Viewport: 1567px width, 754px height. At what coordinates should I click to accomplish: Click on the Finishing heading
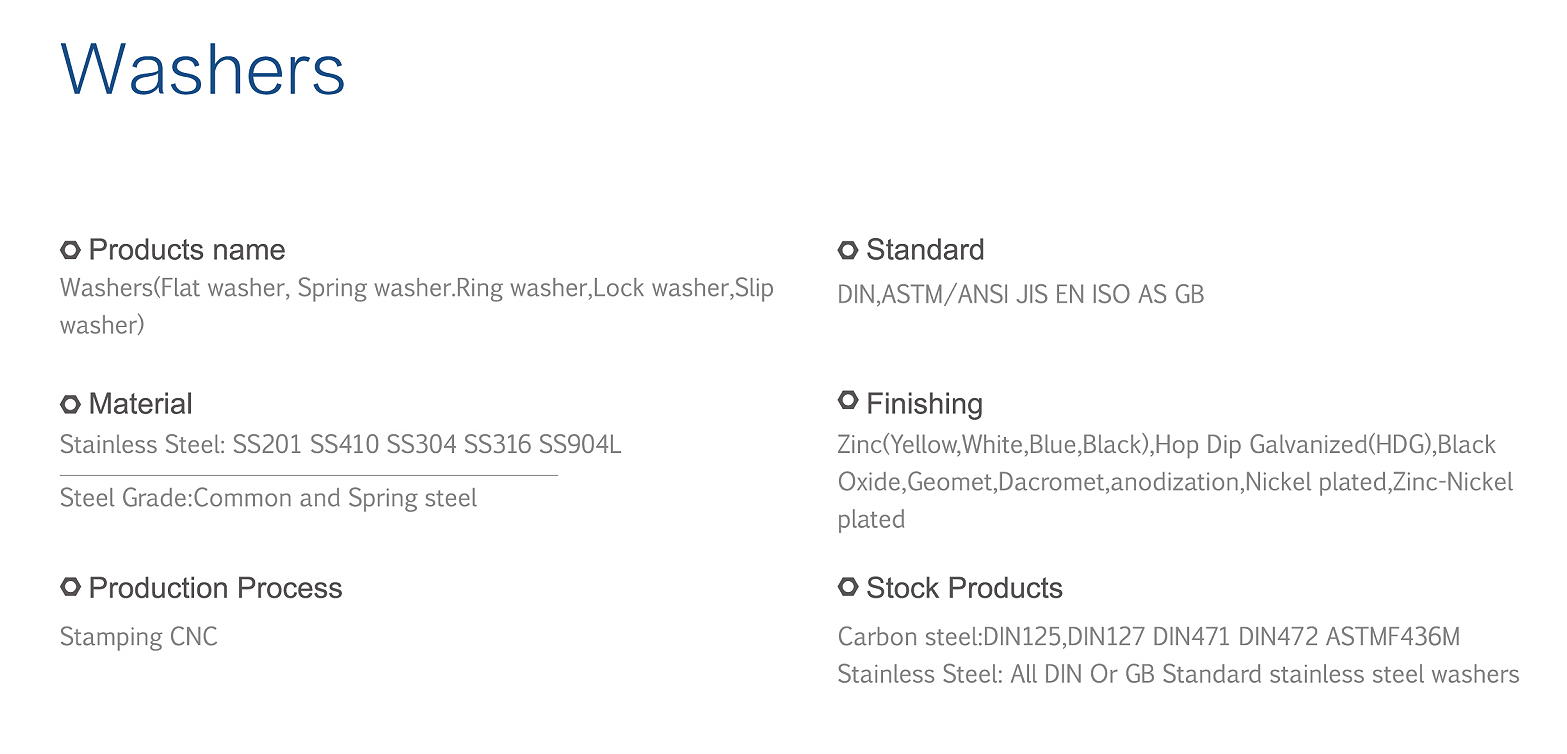tap(924, 404)
